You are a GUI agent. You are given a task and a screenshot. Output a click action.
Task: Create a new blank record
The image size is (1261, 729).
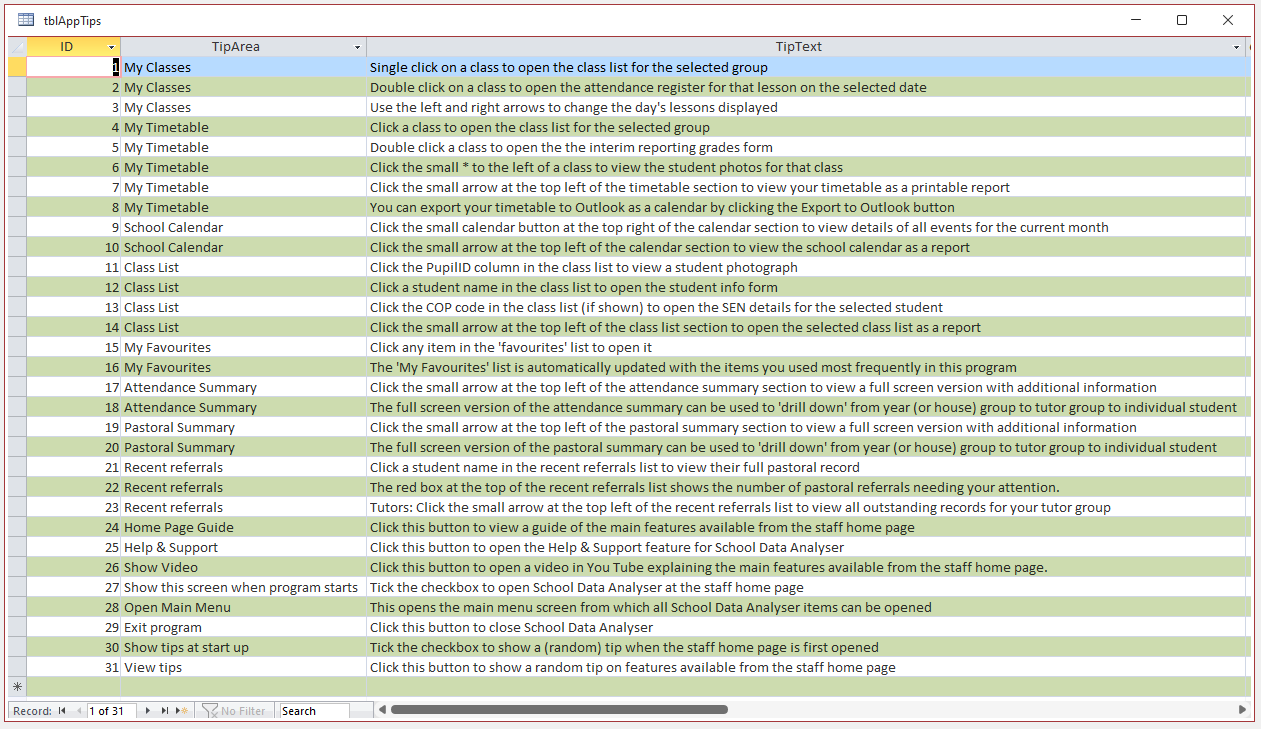(x=182, y=711)
